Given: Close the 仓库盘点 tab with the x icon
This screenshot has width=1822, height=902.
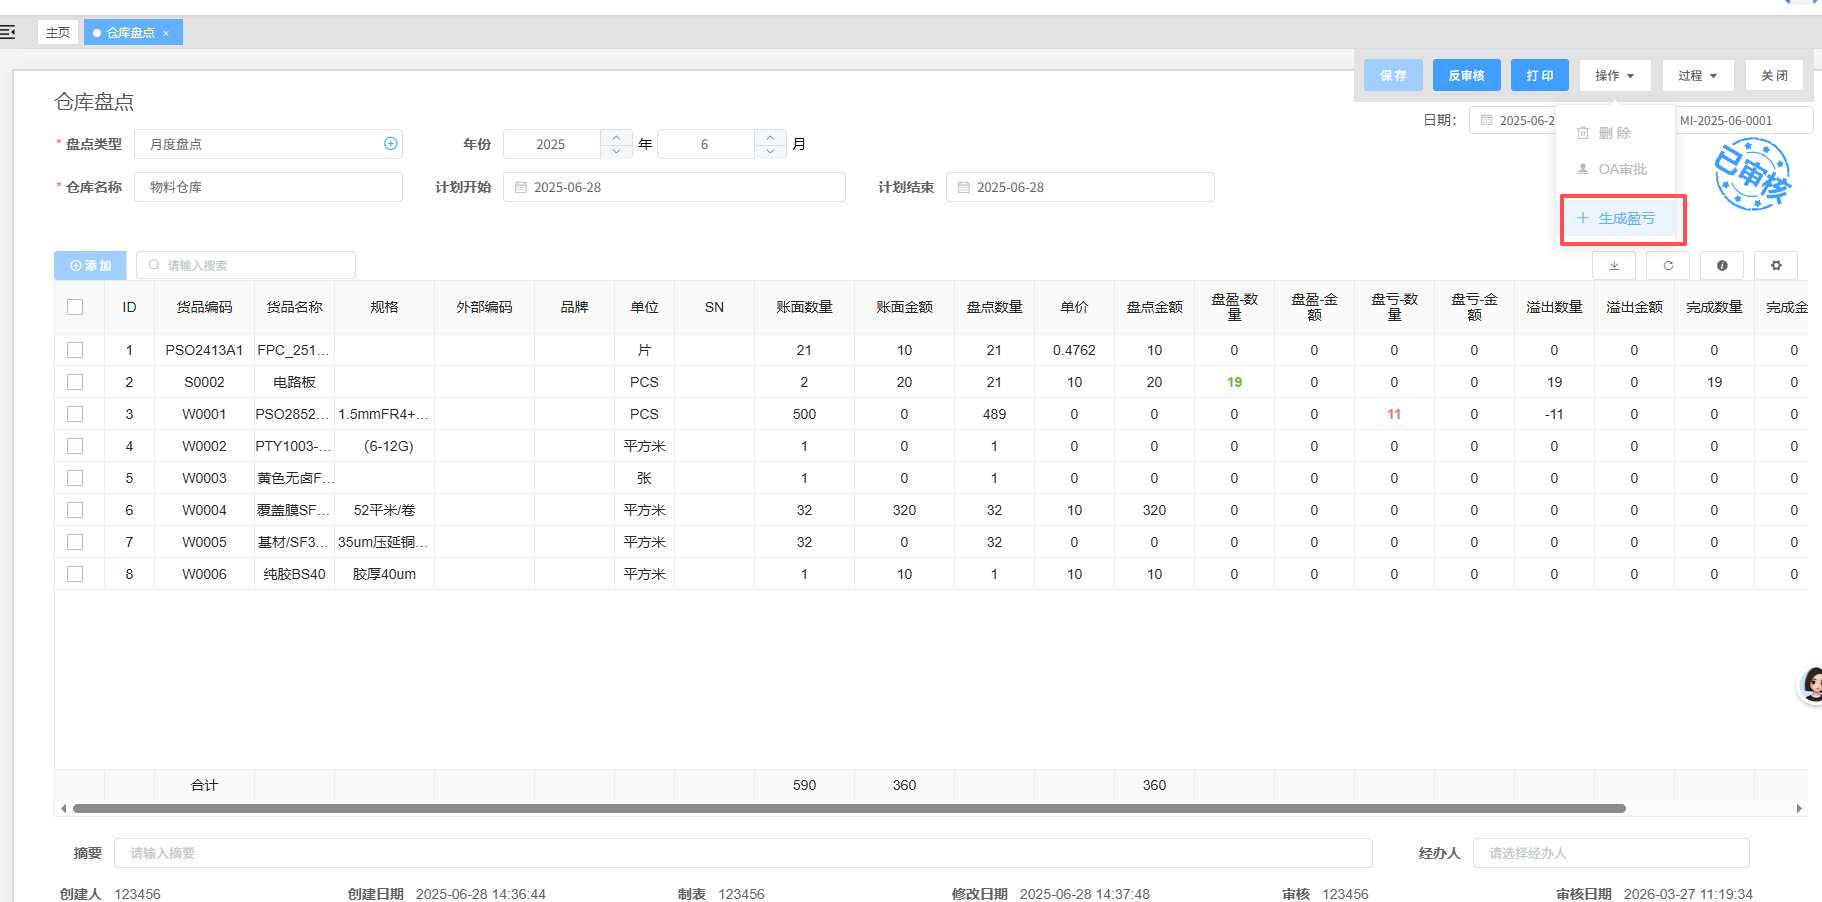Looking at the screenshot, I should point(166,33).
